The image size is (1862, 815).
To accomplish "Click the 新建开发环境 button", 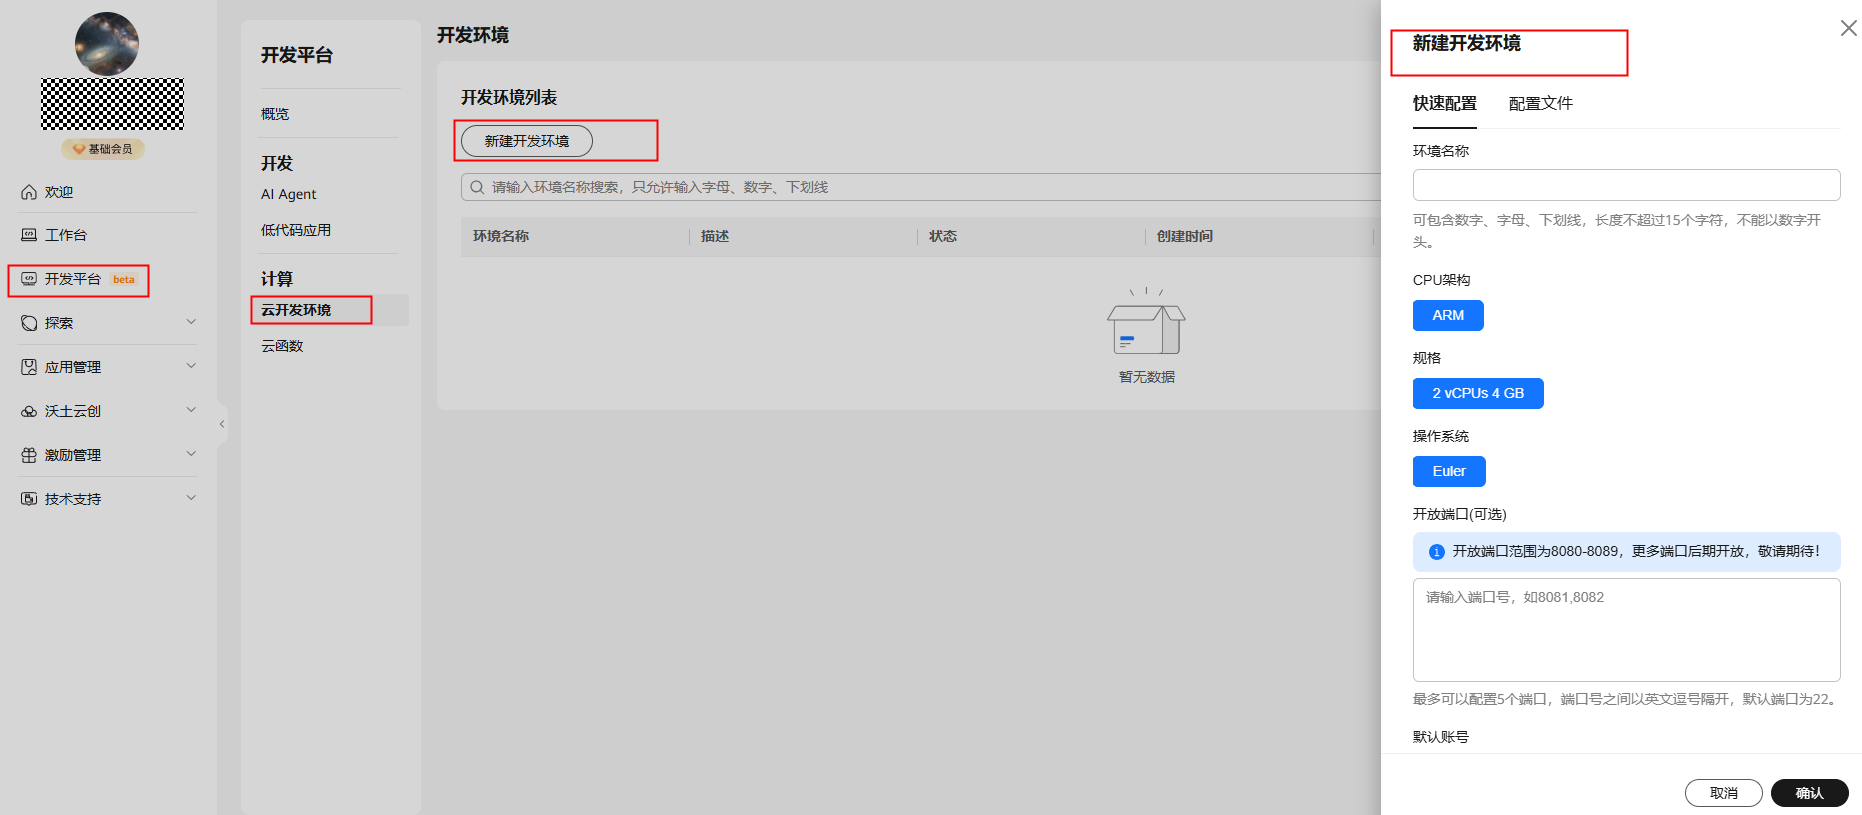I will [x=527, y=141].
